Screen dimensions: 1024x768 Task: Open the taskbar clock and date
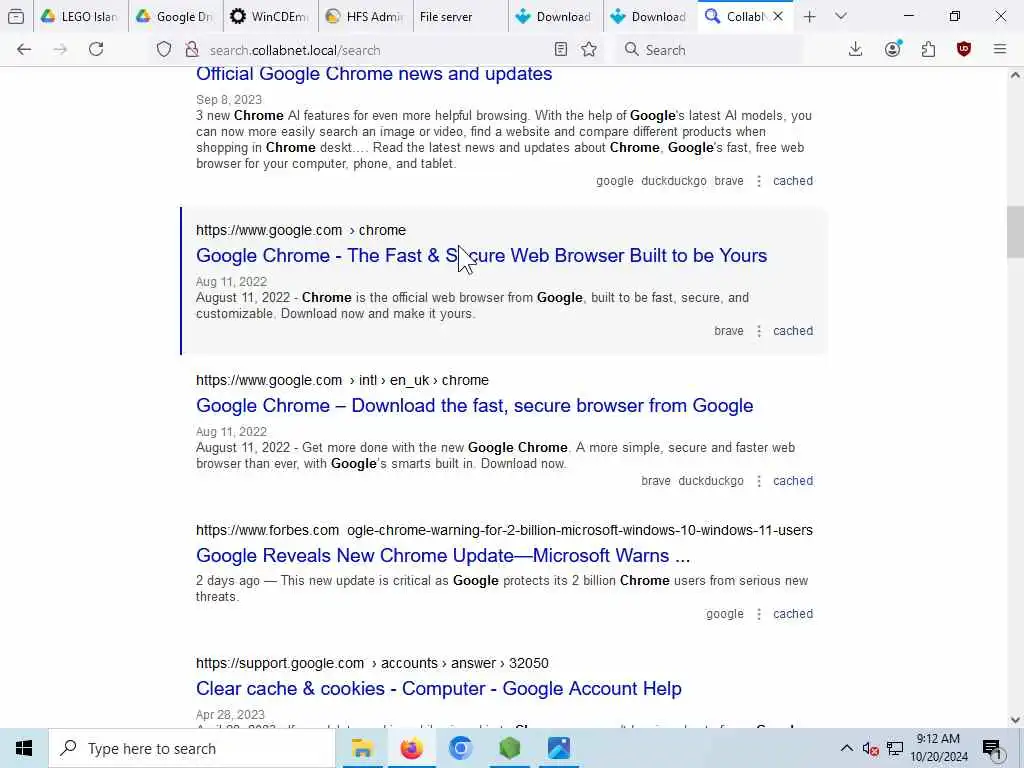click(939, 748)
